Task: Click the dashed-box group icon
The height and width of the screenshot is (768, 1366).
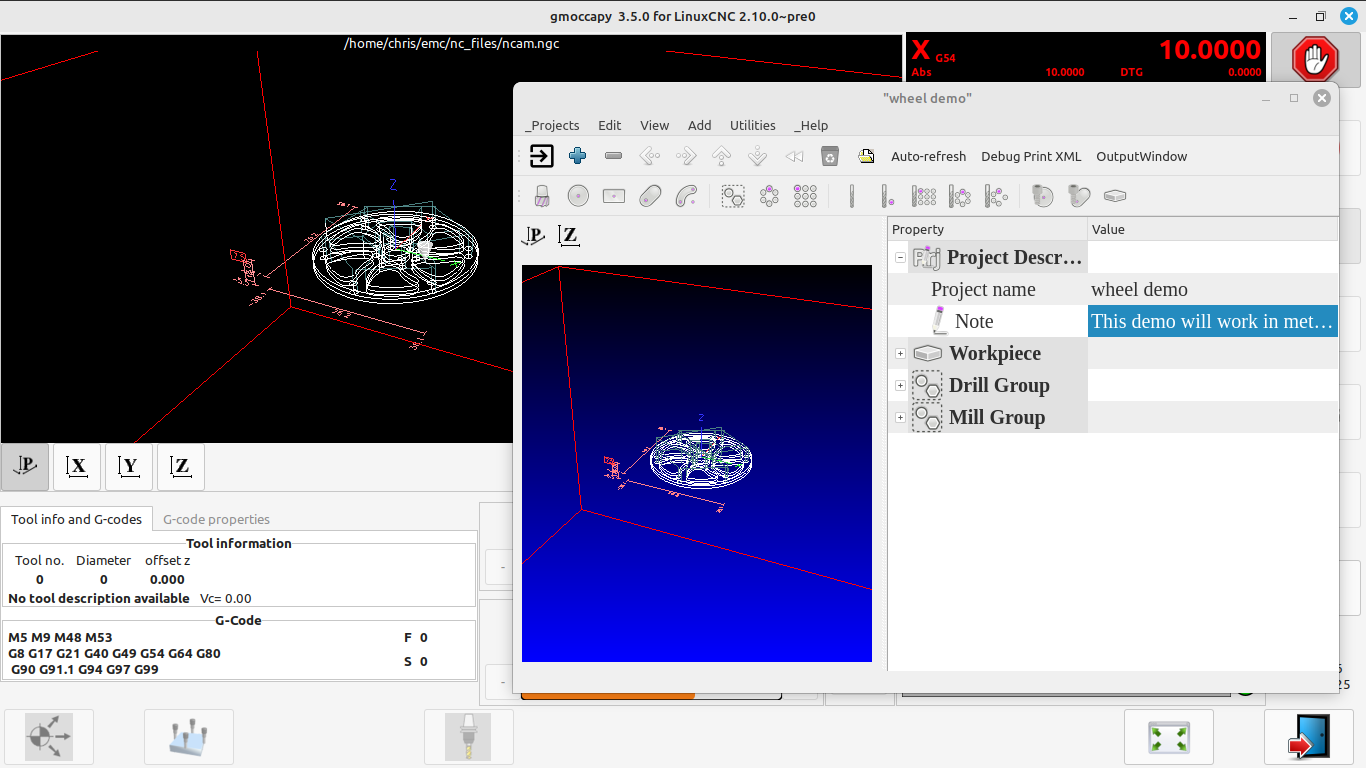Action: pos(733,196)
